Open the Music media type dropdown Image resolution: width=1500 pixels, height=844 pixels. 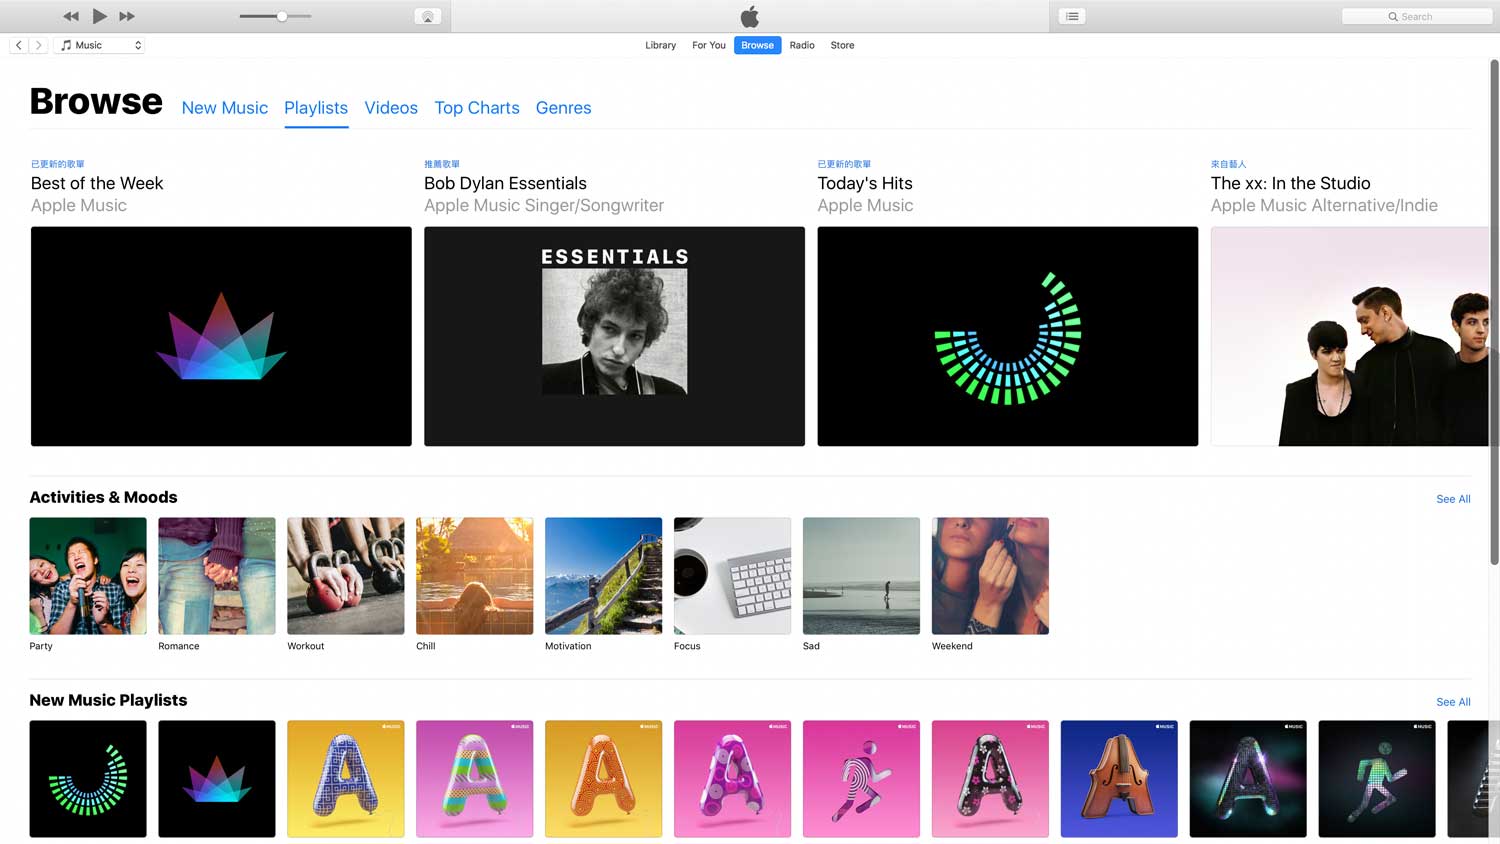[100, 45]
